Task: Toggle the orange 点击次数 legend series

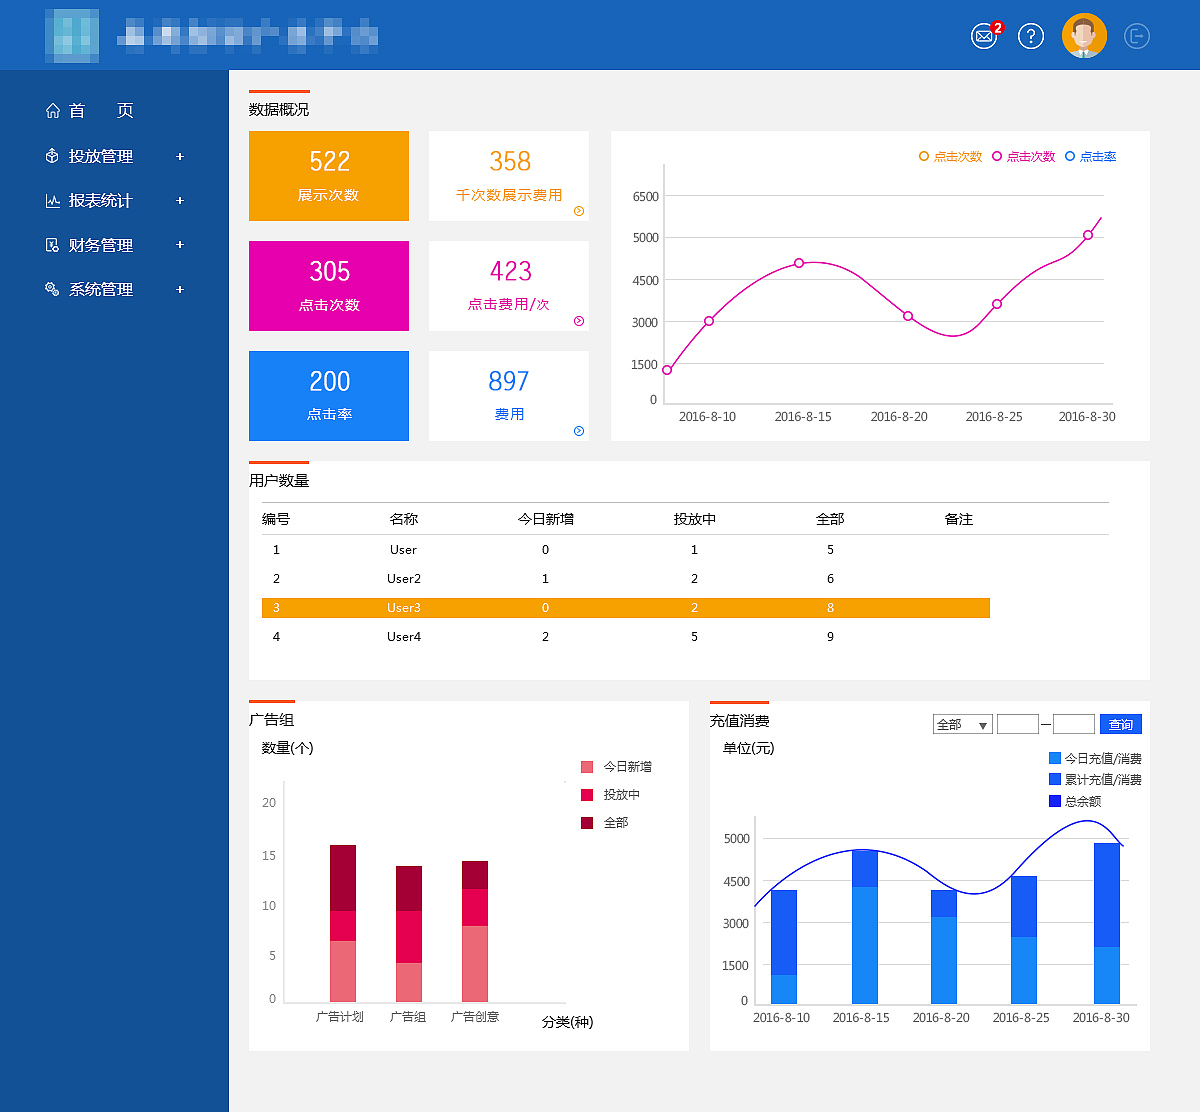Action: point(950,157)
